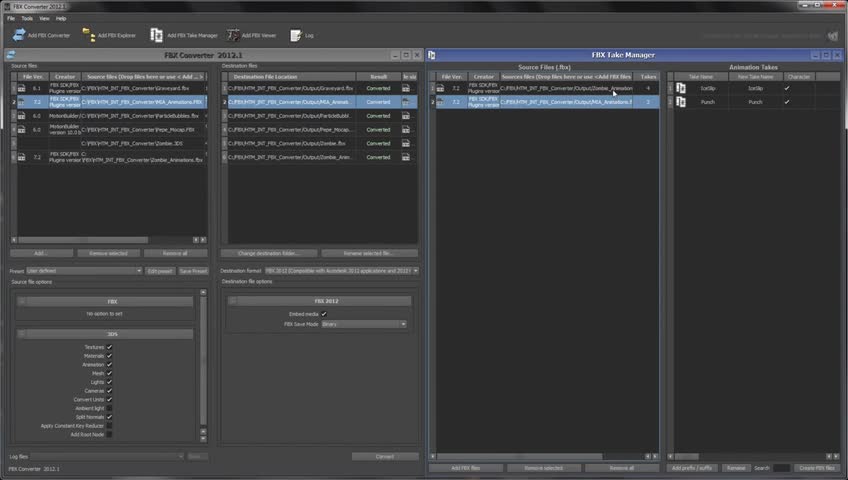Click the file icon of the Graveyard.fbx source row

(x=22, y=88)
